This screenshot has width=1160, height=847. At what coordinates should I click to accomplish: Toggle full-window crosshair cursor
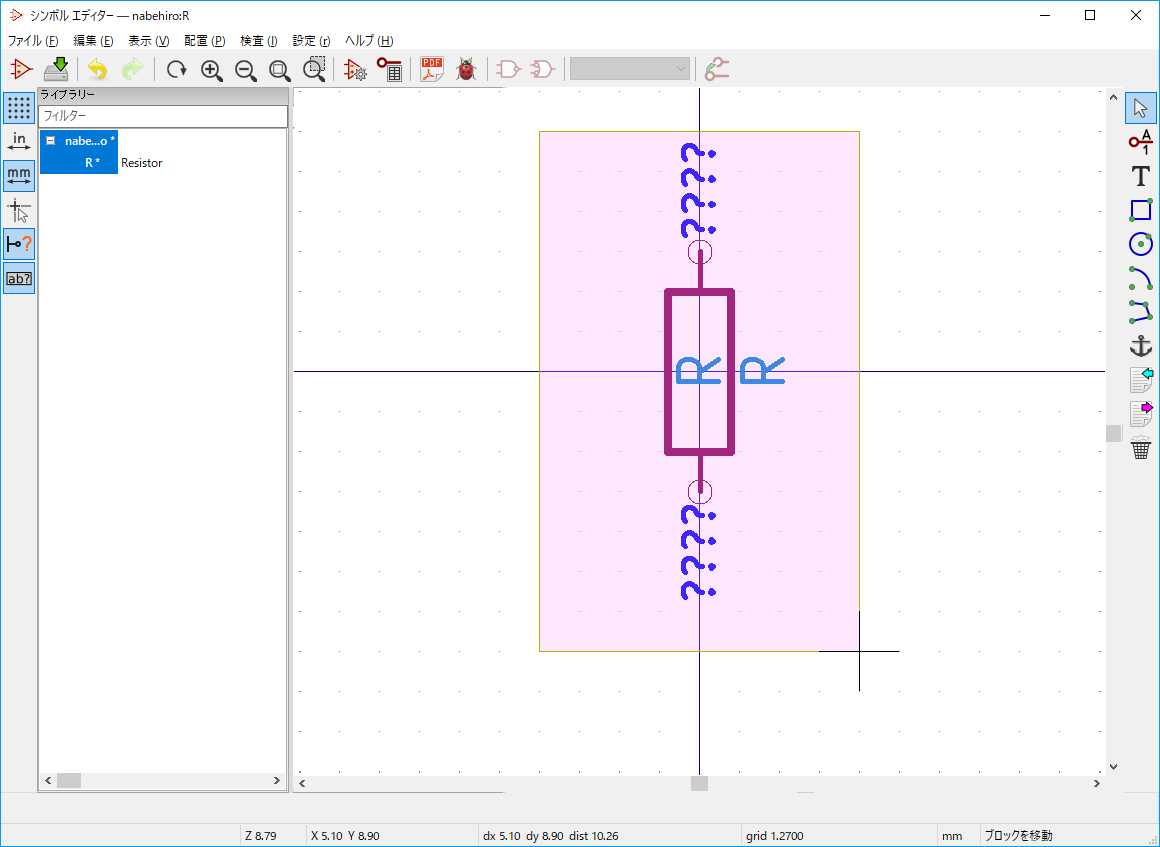(x=18, y=211)
